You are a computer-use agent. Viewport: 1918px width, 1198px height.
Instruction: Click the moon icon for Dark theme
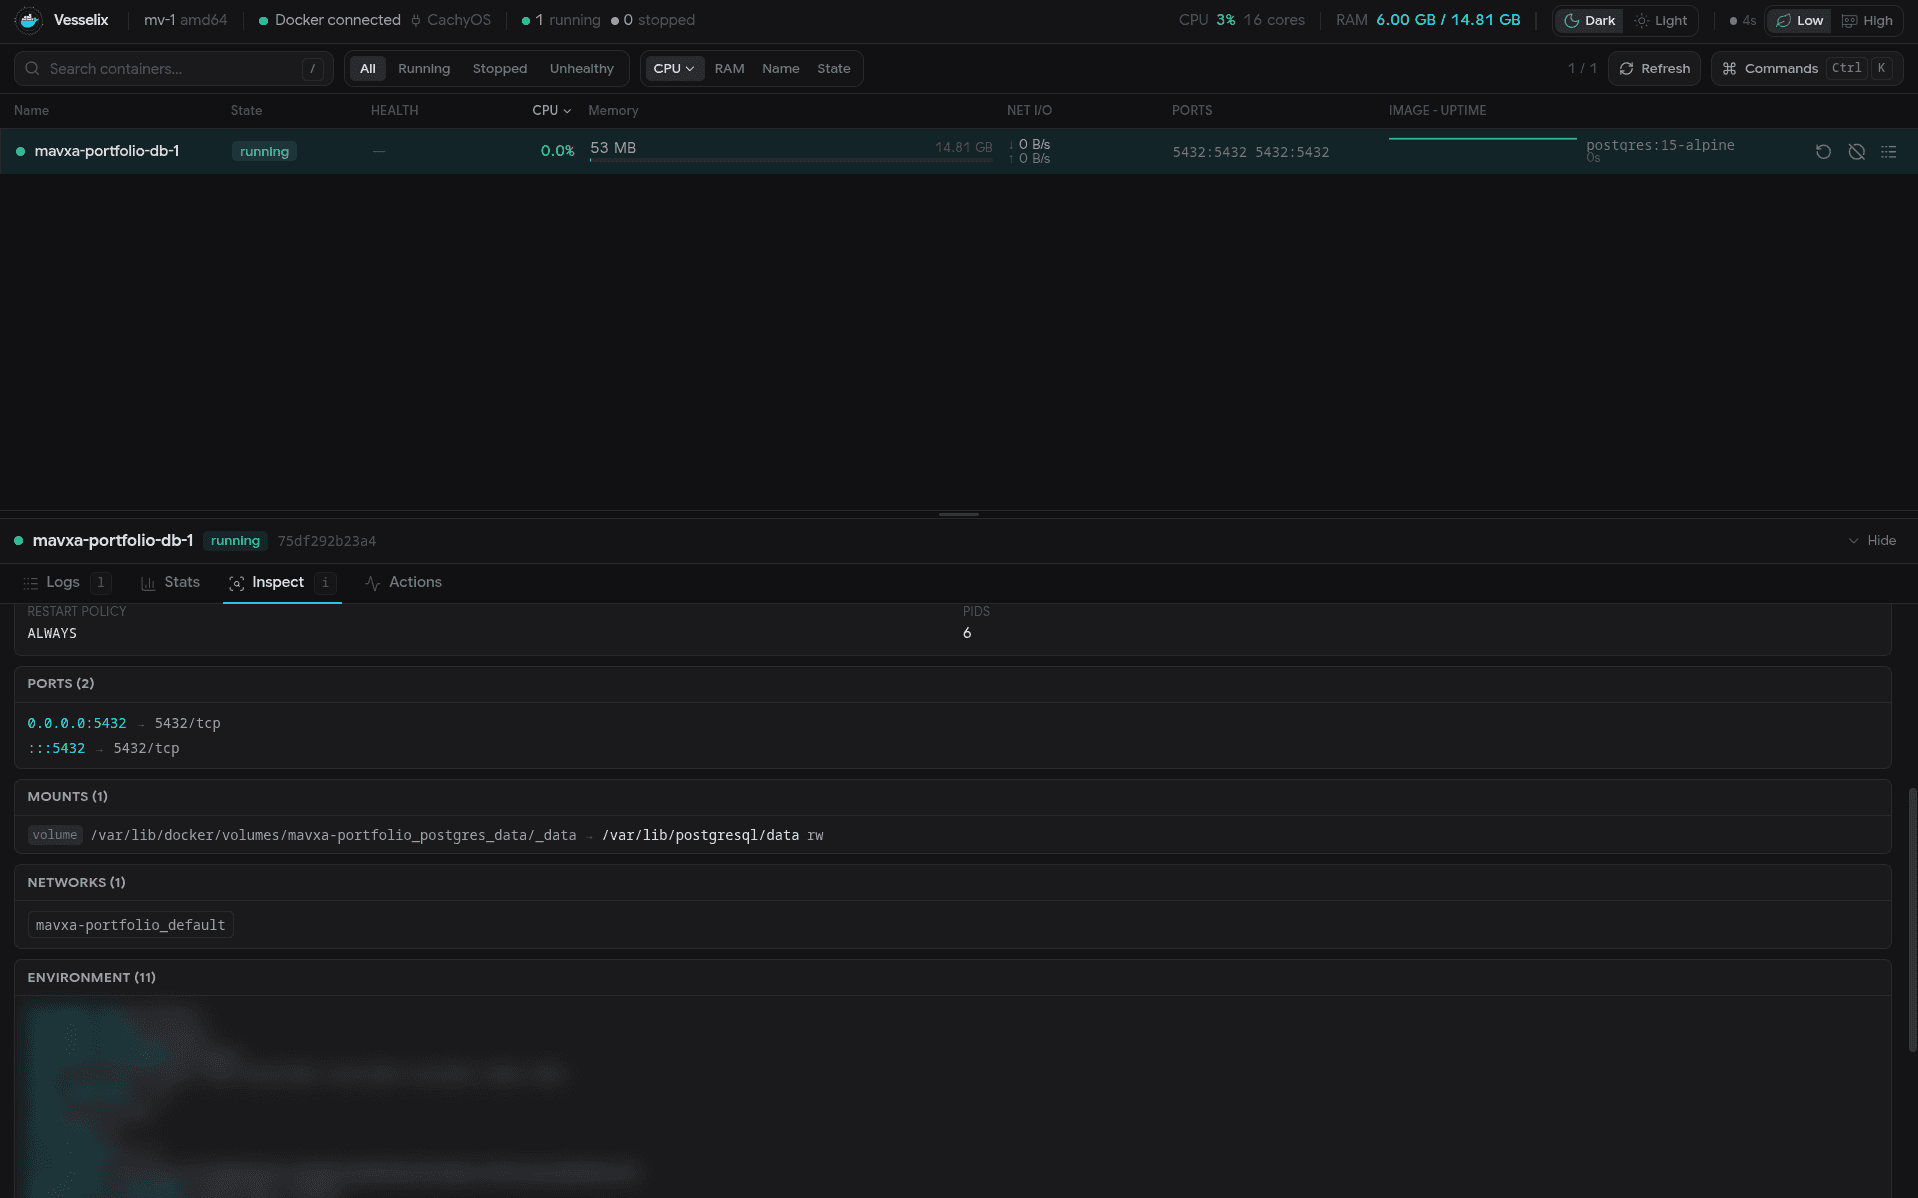coord(1571,21)
